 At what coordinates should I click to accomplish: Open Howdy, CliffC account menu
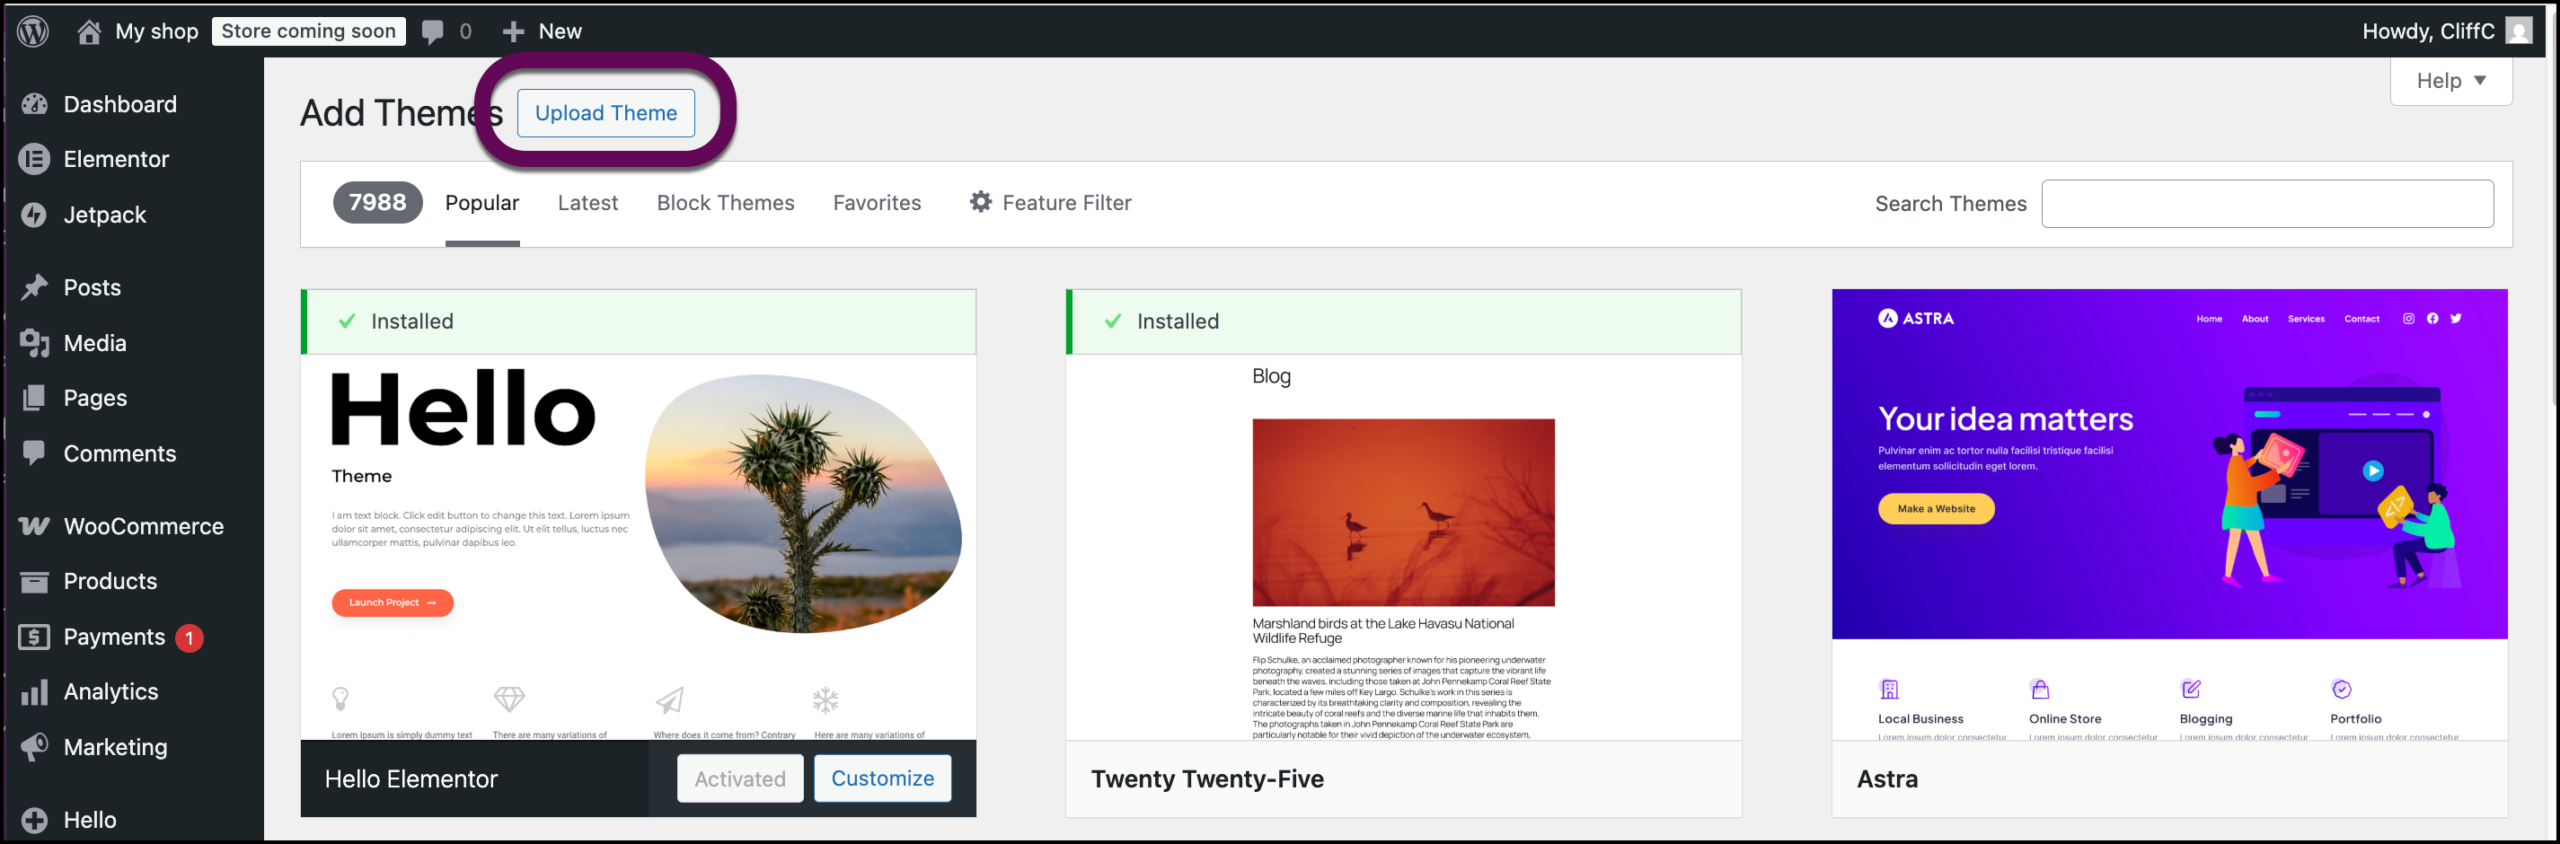click(x=2446, y=31)
